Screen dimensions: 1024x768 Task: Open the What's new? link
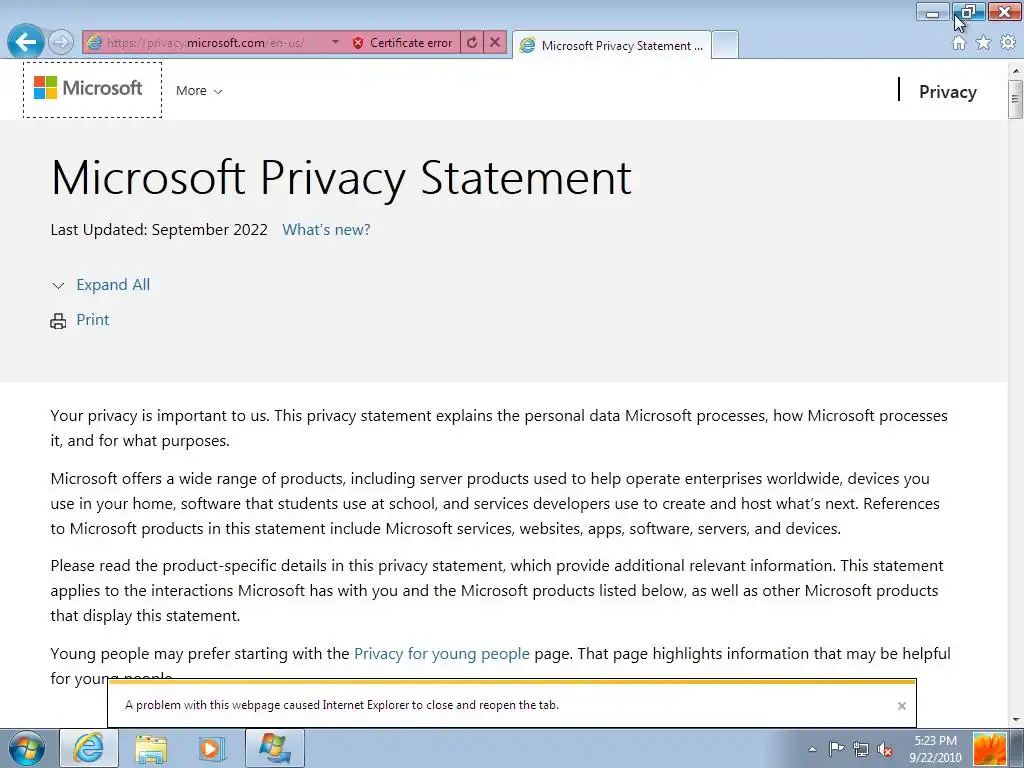click(x=326, y=230)
